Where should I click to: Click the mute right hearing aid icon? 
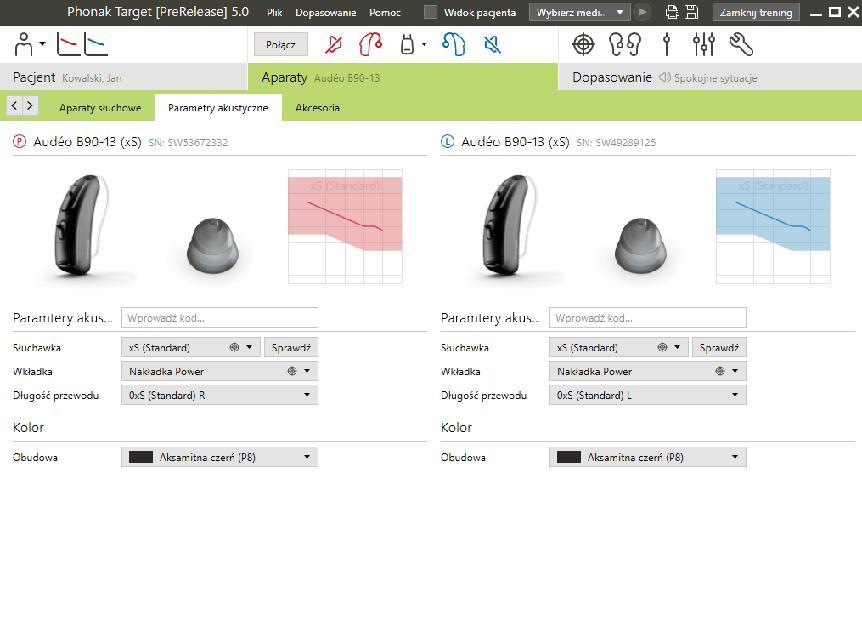[x=333, y=45]
